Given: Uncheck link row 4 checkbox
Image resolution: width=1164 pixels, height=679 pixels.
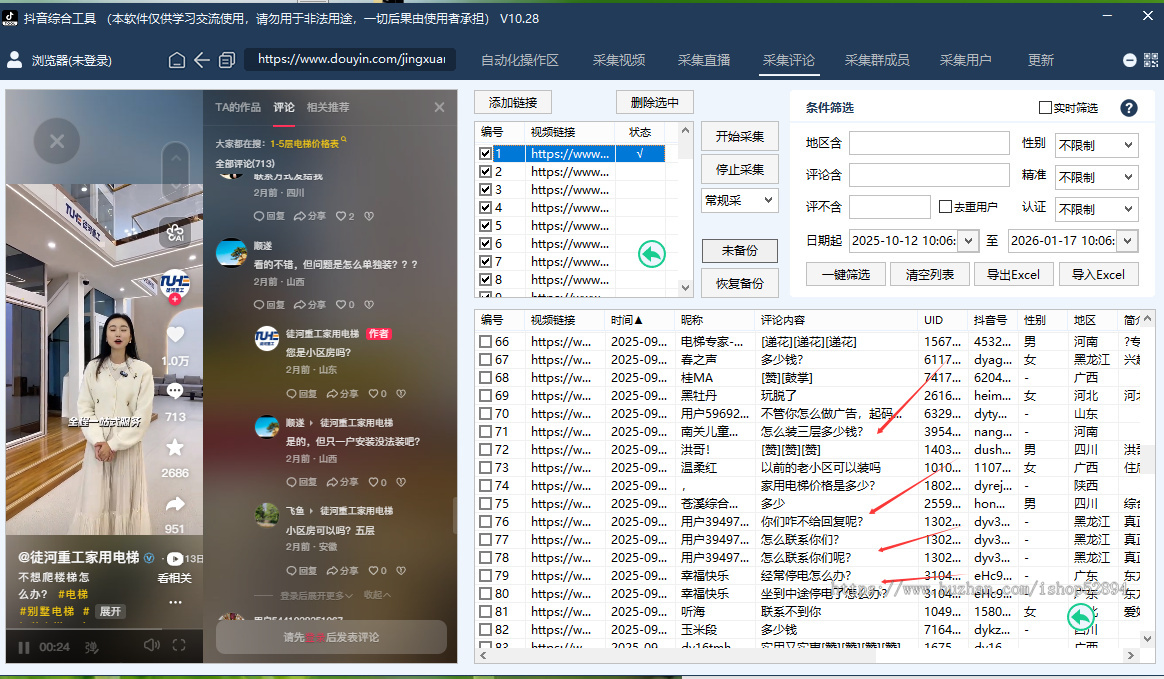Looking at the screenshot, I should point(485,208).
